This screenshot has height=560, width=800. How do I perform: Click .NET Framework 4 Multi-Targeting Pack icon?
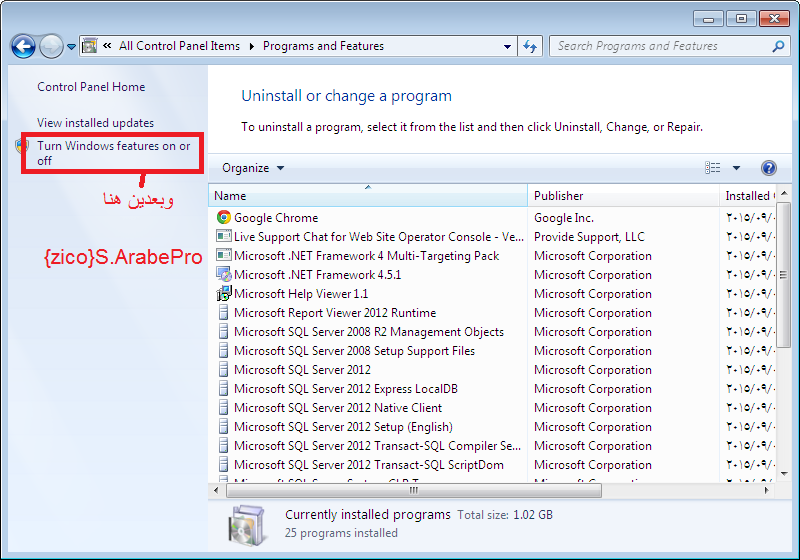tap(223, 255)
